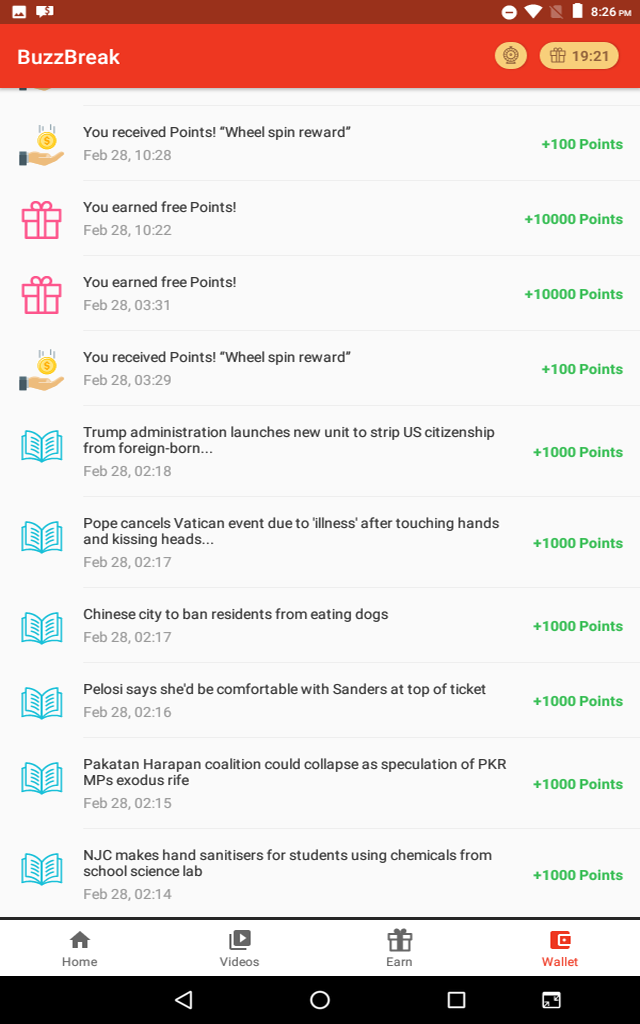Go to the Earn tab

[x=400, y=948]
